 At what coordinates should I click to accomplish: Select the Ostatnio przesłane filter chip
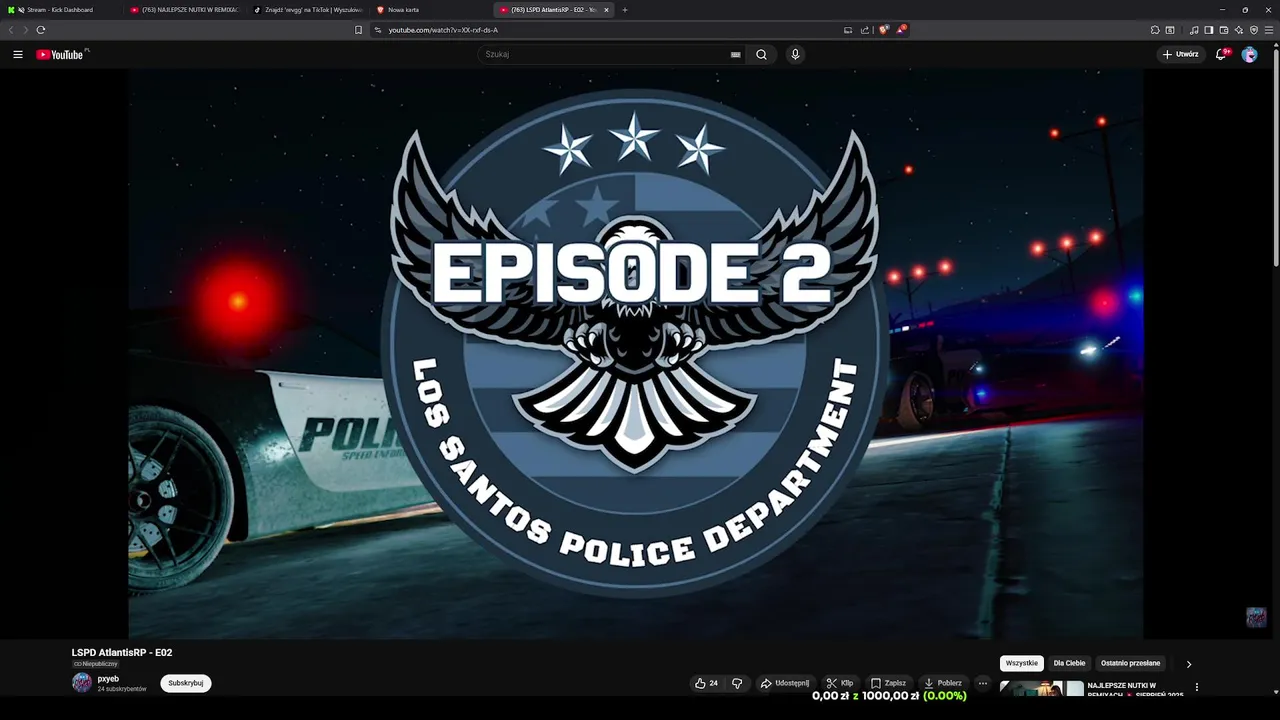click(1131, 663)
